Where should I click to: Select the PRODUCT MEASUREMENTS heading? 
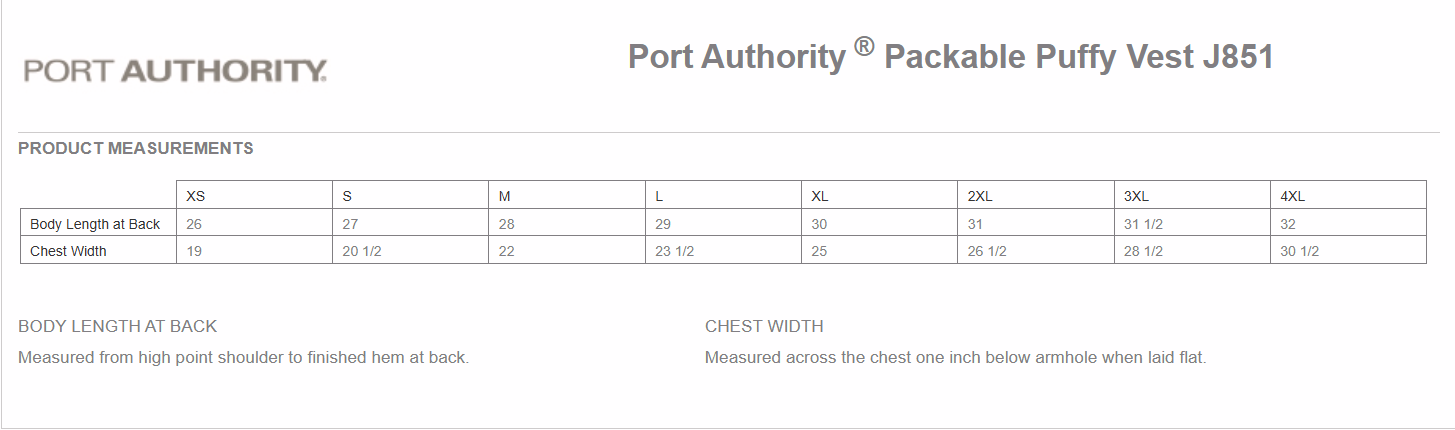click(136, 148)
